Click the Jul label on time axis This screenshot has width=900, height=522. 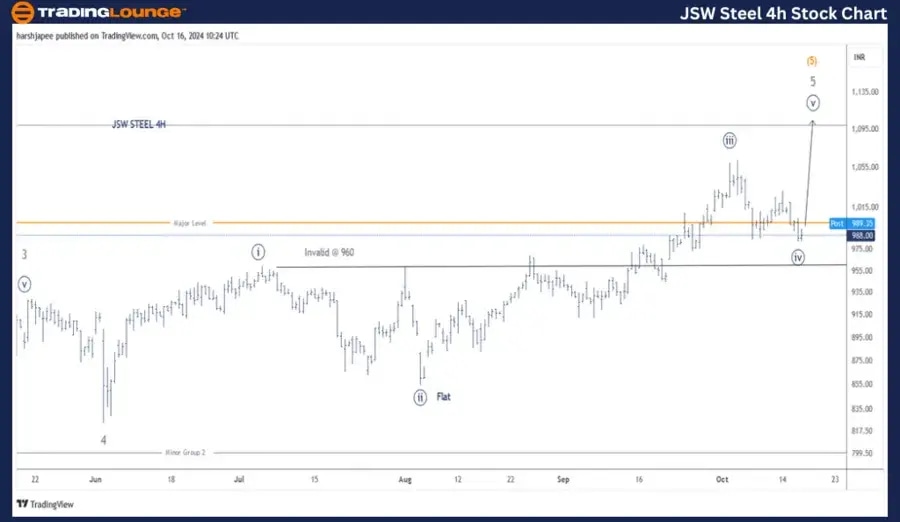pos(239,480)
